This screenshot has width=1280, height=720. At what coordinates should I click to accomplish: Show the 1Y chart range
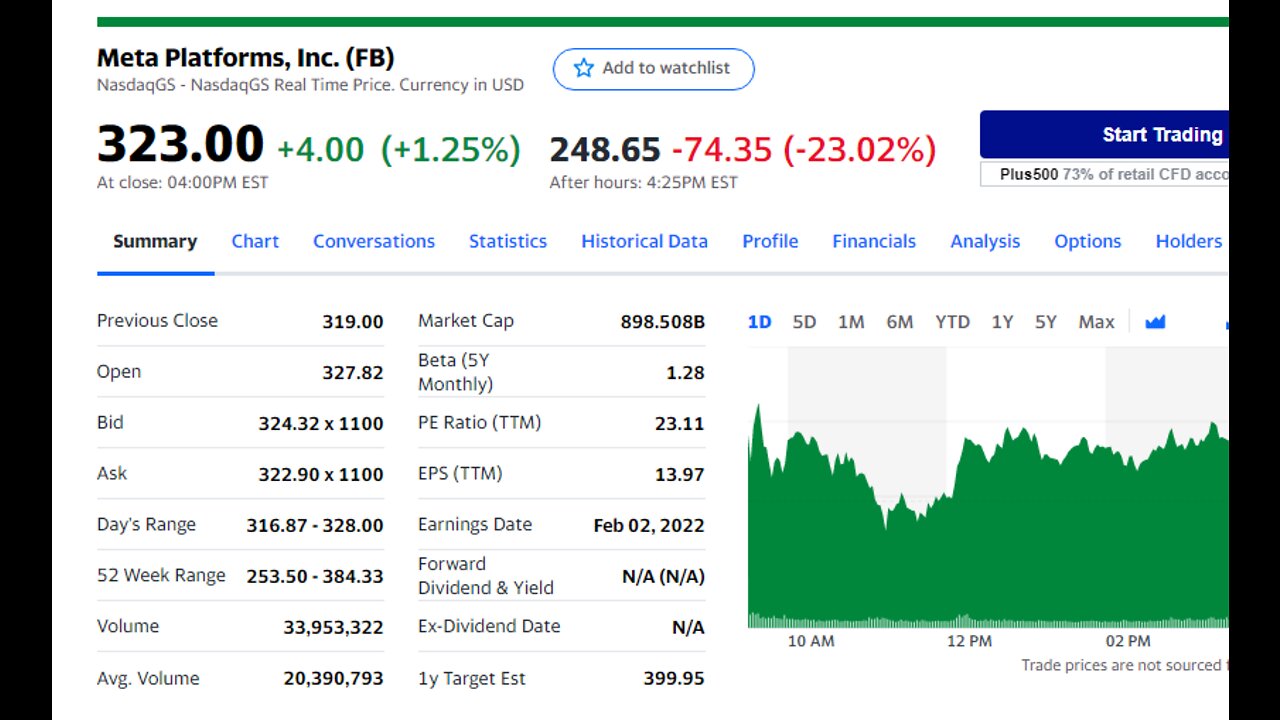click(1002, 322)
